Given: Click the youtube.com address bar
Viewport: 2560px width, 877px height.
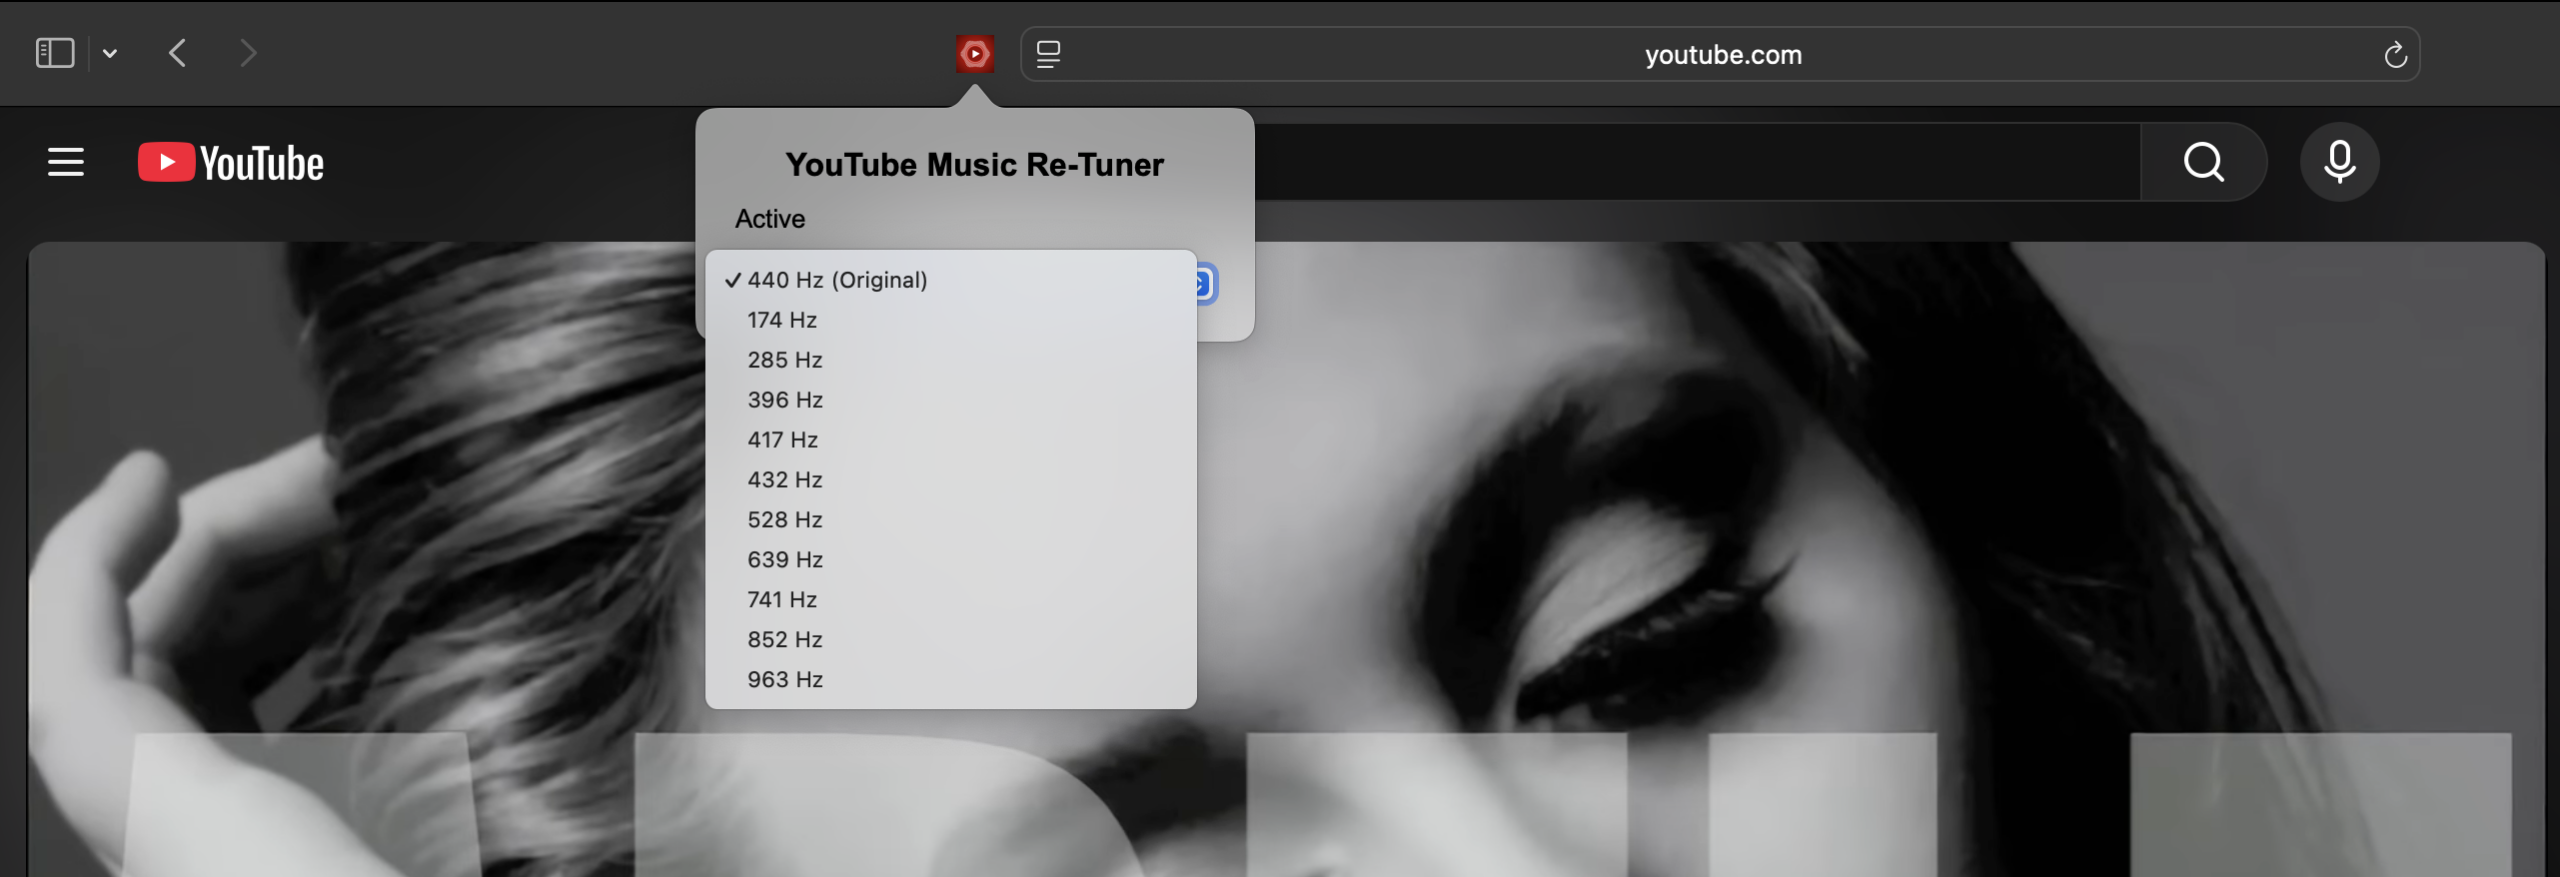Looking at the screenshot, I should tap(1722, 55).
